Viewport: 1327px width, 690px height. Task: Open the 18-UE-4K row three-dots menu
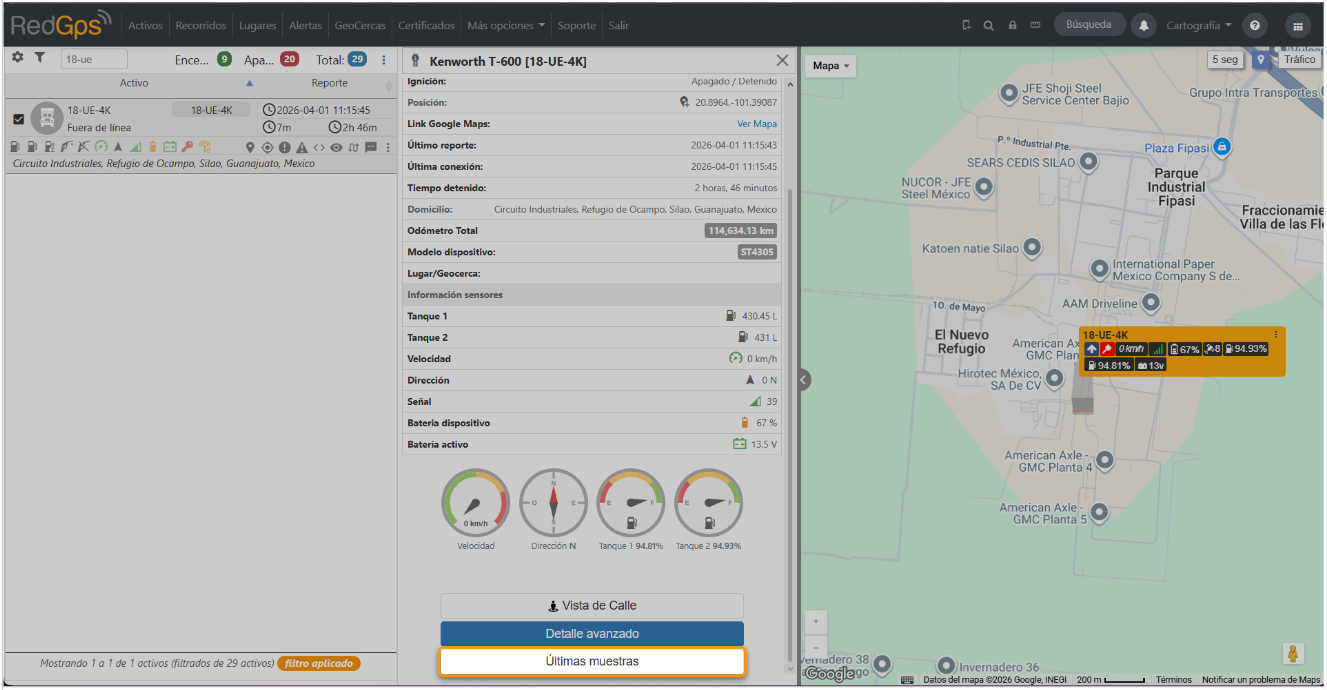(388, 147)
